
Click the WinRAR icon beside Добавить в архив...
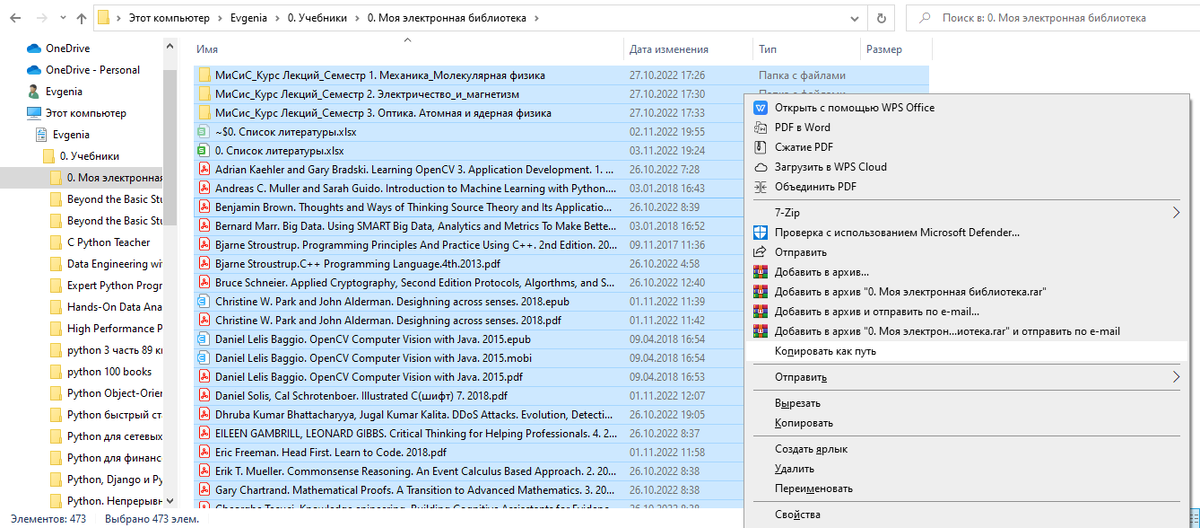coord(761,272)
